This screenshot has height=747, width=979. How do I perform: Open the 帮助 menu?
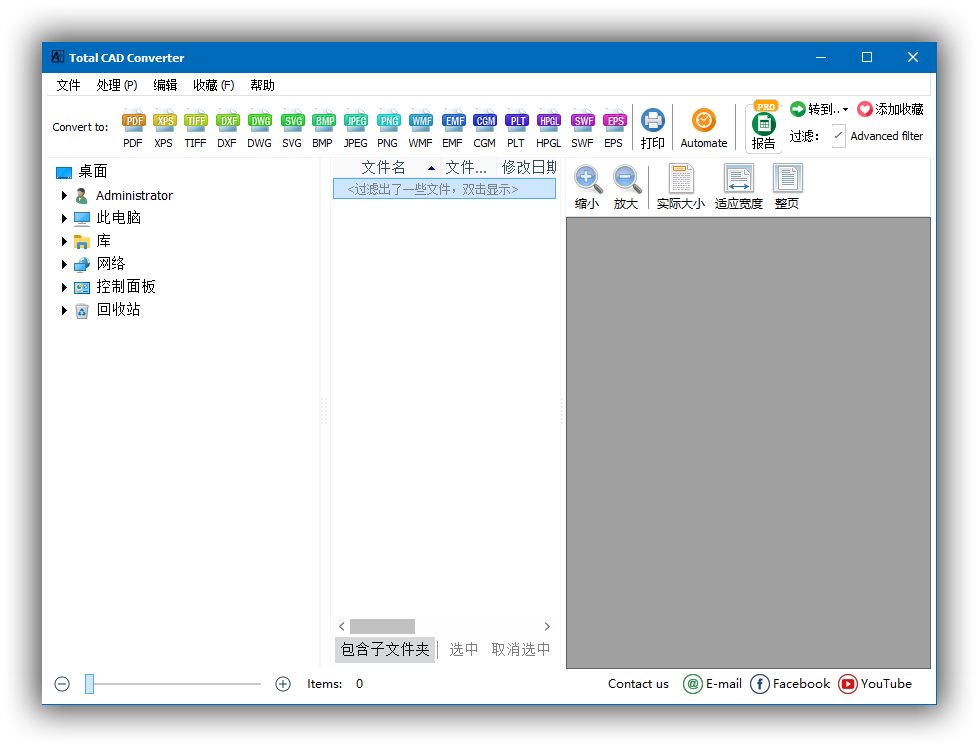(262, 85)
